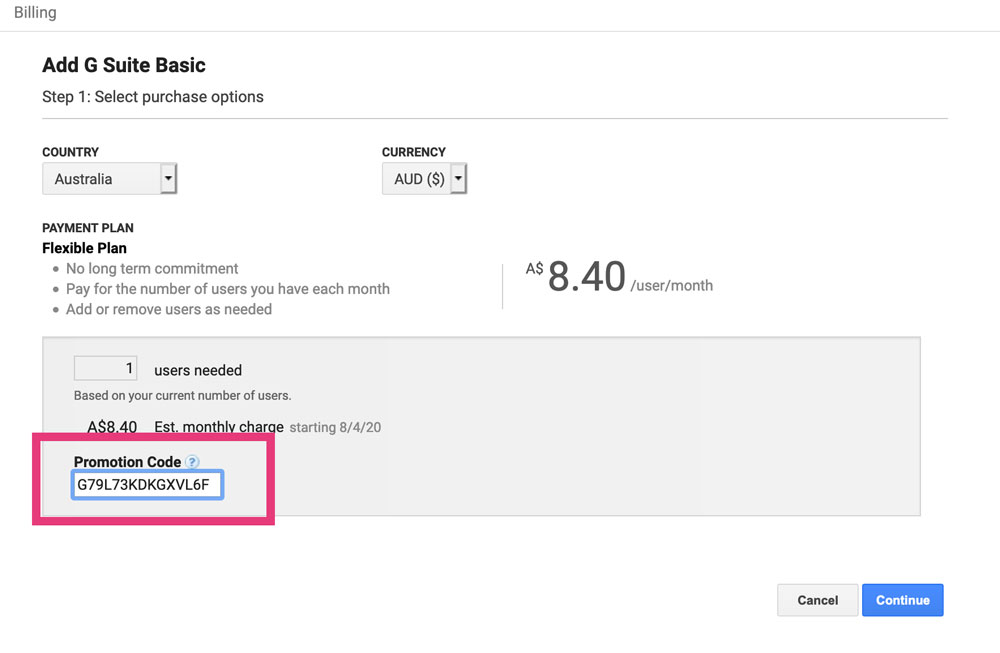Click the Promotion Code label

pyautogui.click(x=127, y=462)
